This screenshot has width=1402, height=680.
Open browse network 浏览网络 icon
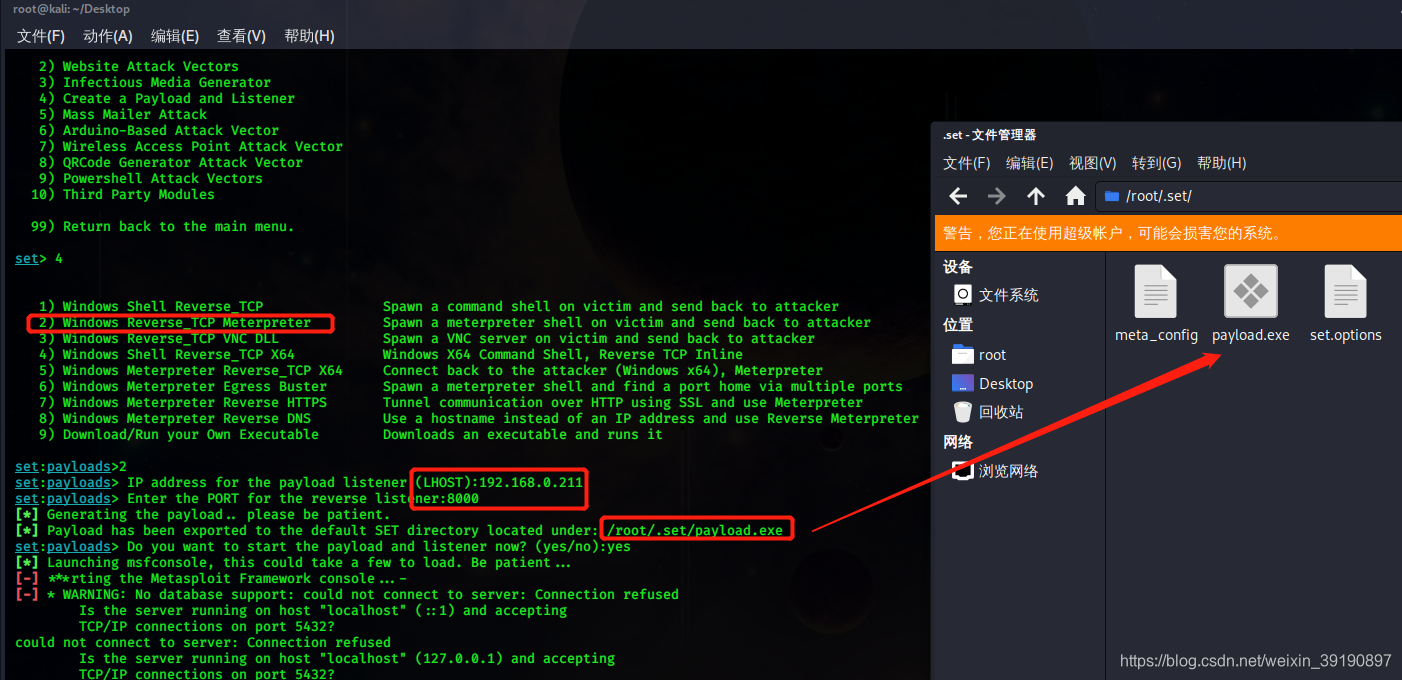point(962,470)
